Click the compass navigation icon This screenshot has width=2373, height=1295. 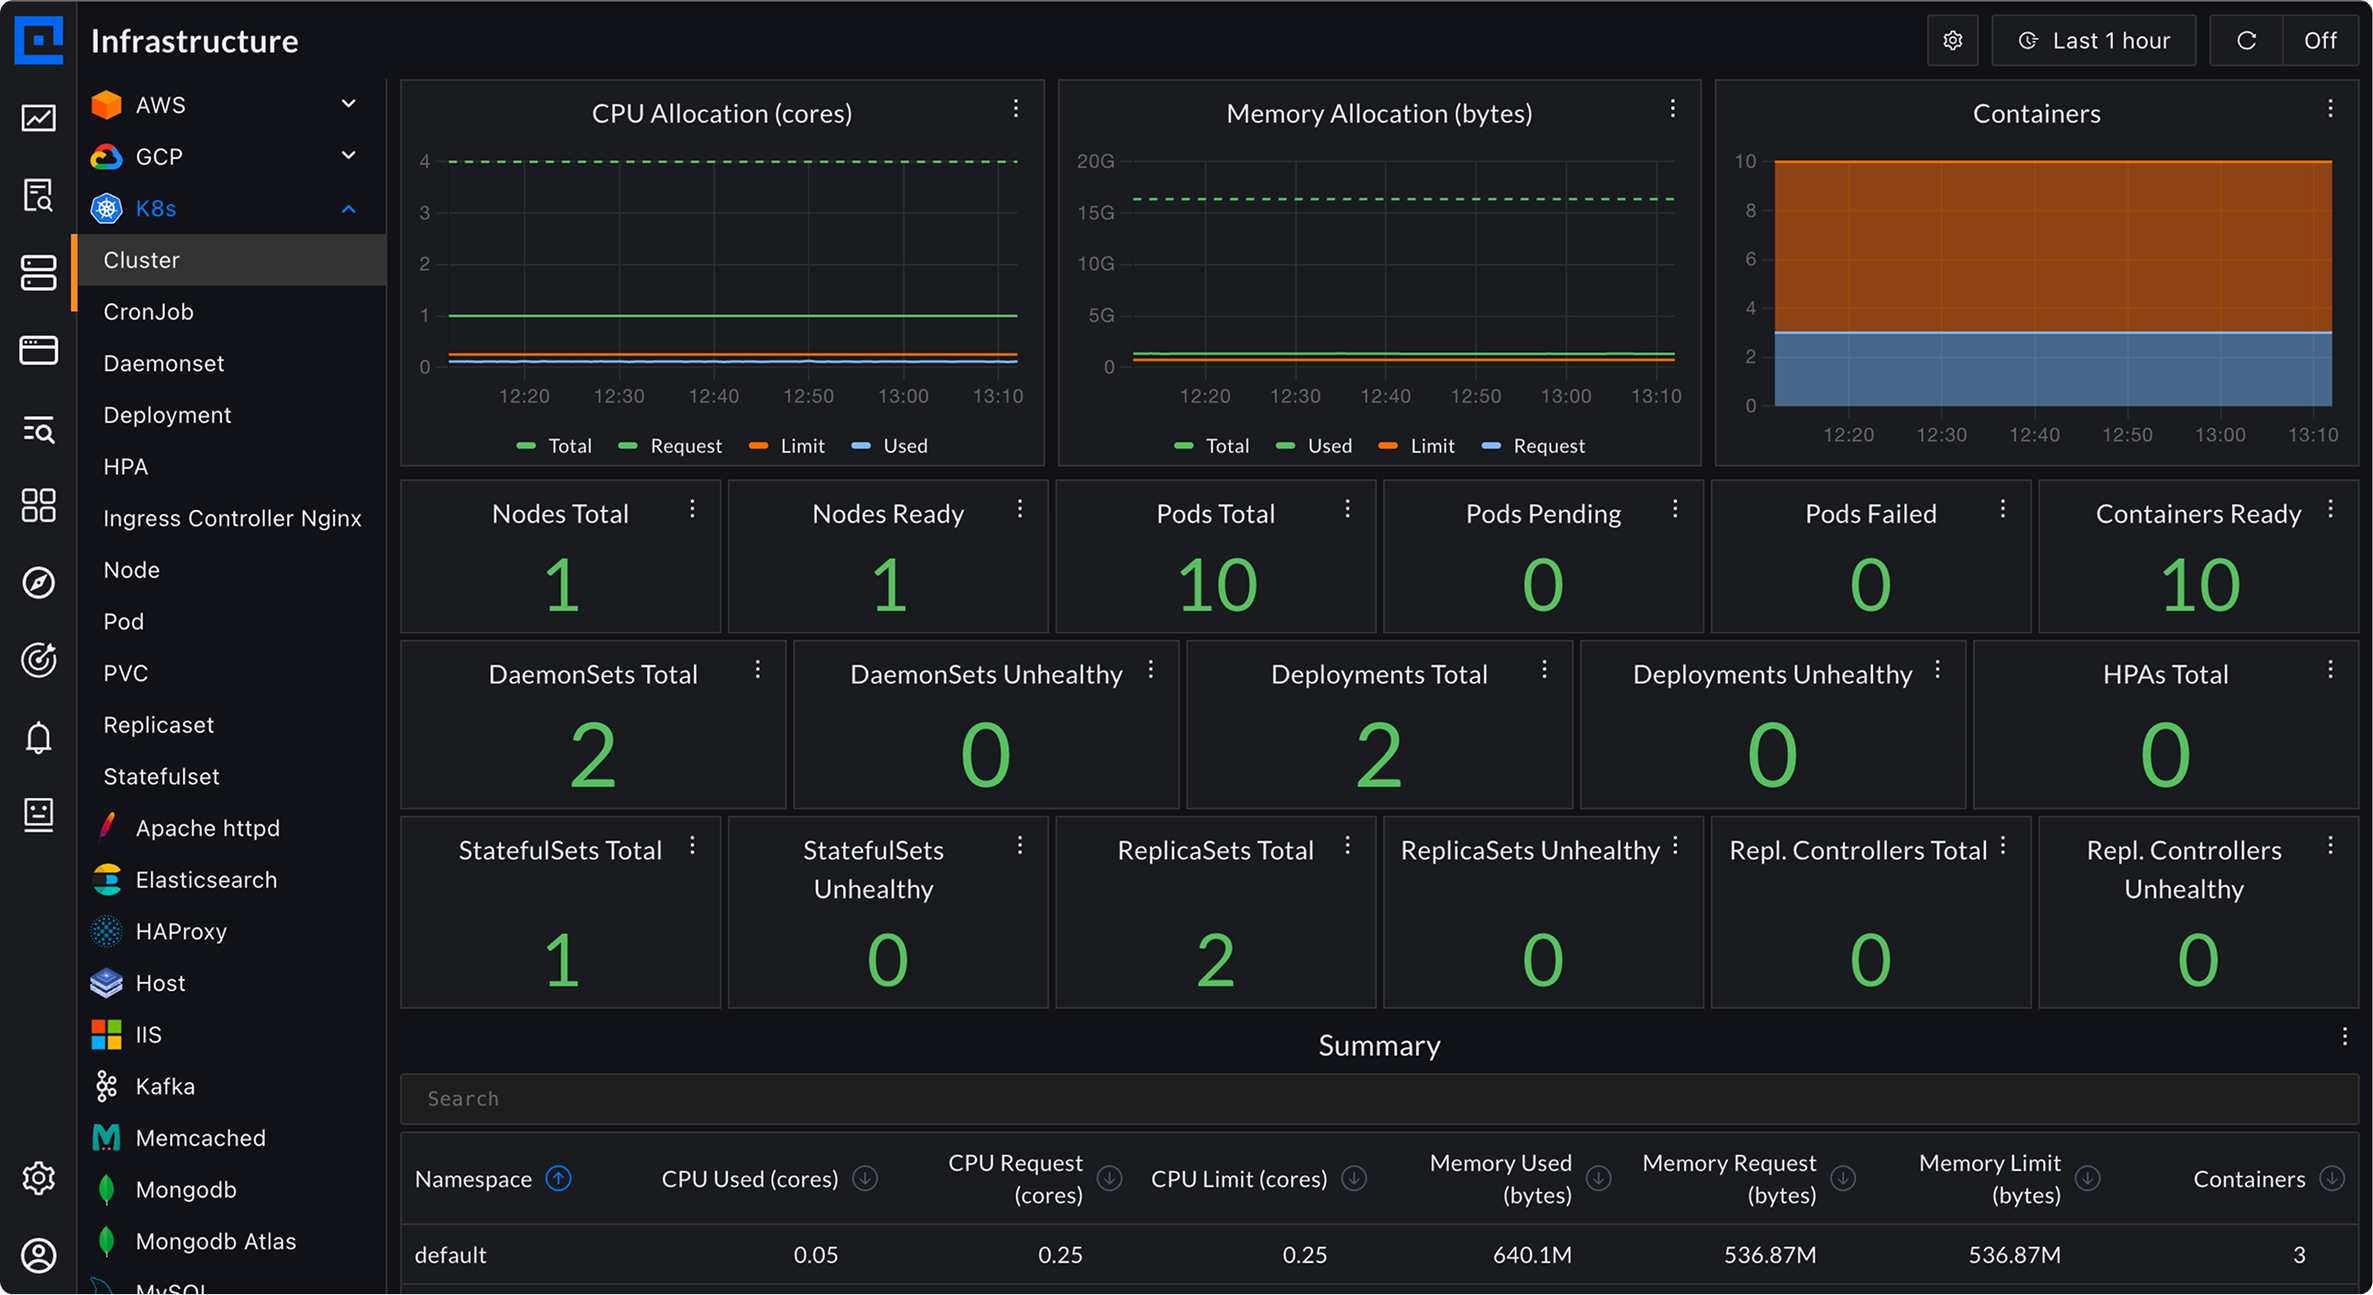click(x=38, y=583)
